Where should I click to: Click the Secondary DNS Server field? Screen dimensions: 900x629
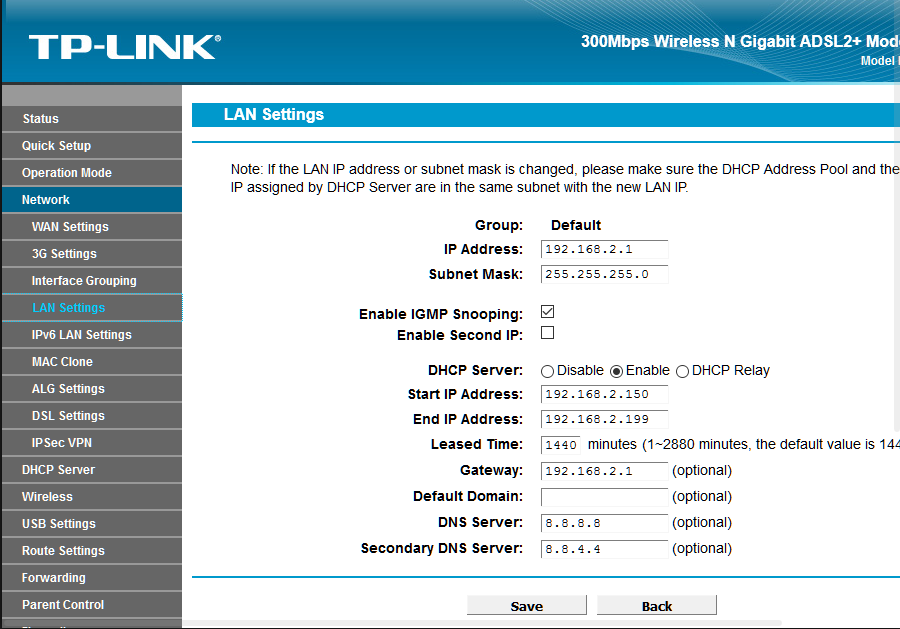[604, 549]
